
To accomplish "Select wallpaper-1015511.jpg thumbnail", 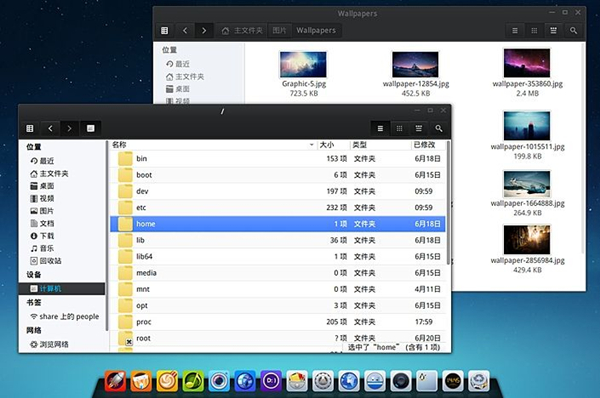I will [527, 126].
